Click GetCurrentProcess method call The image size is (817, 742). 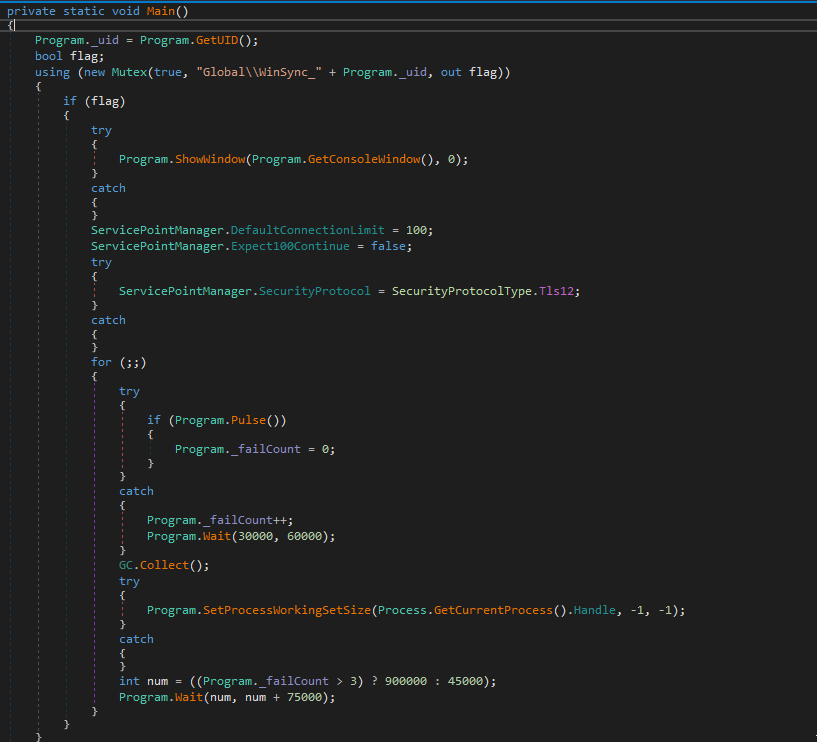pyautogui.click(x=493, y=610)
